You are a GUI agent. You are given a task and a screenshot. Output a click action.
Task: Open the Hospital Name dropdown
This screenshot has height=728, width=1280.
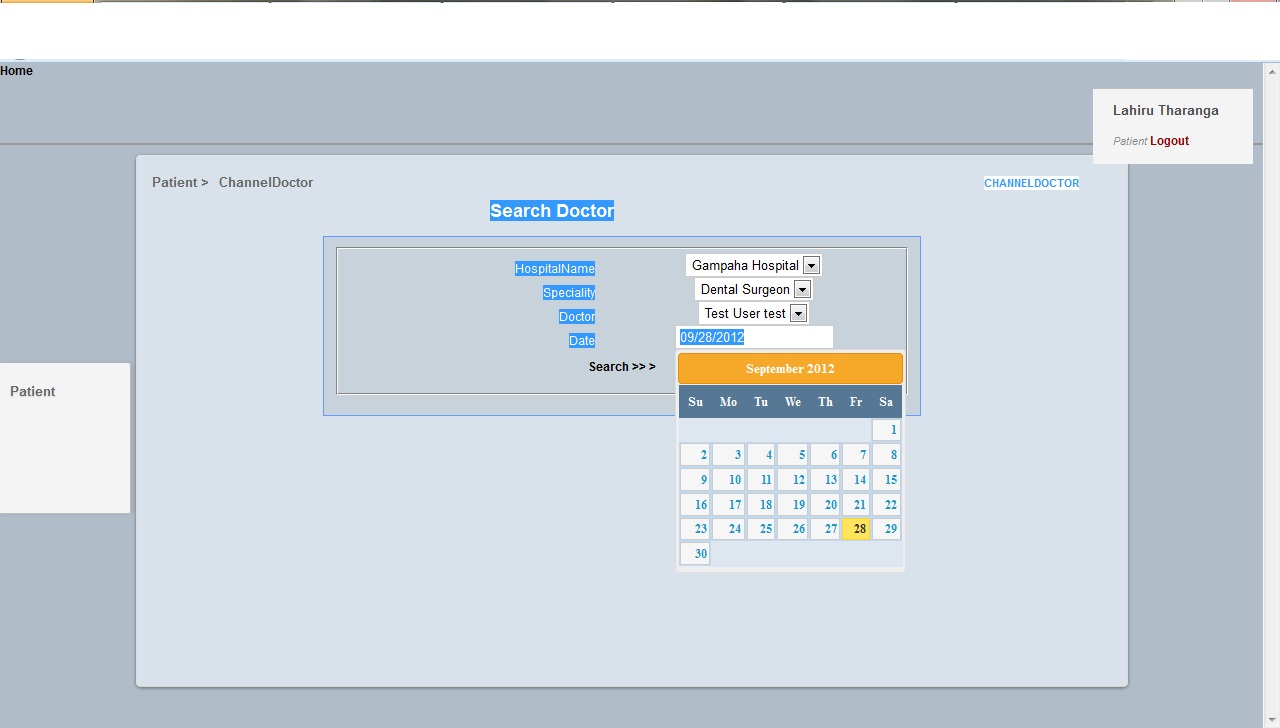point(811,265)
